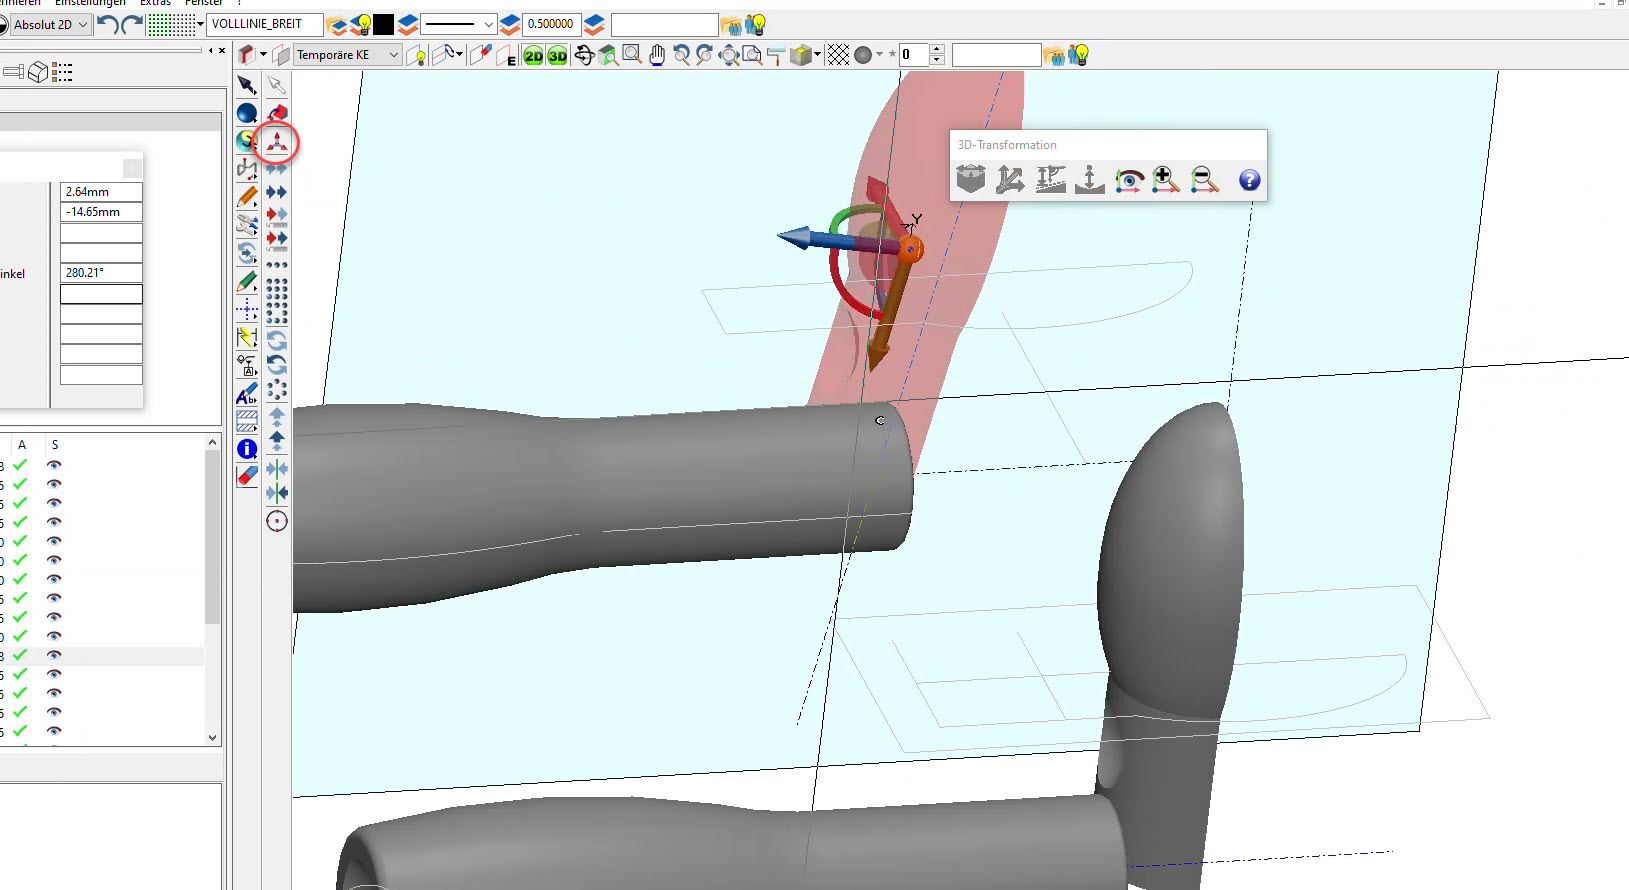1629x890 pixels.
Task: Click the 280.21° angle input field
Action: 101,272
